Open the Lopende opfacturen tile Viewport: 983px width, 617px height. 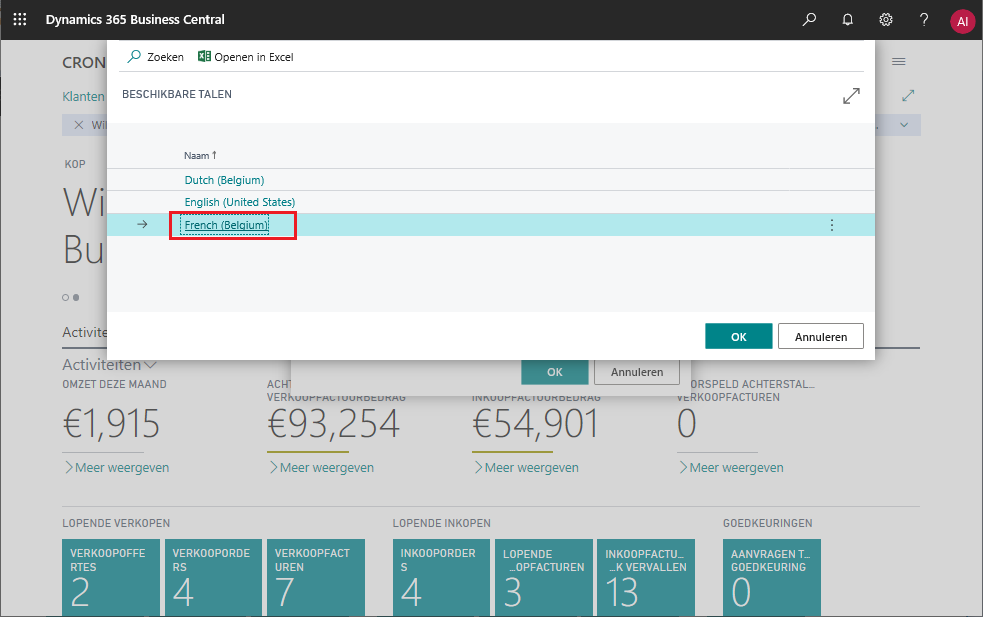tap(544, 577)
